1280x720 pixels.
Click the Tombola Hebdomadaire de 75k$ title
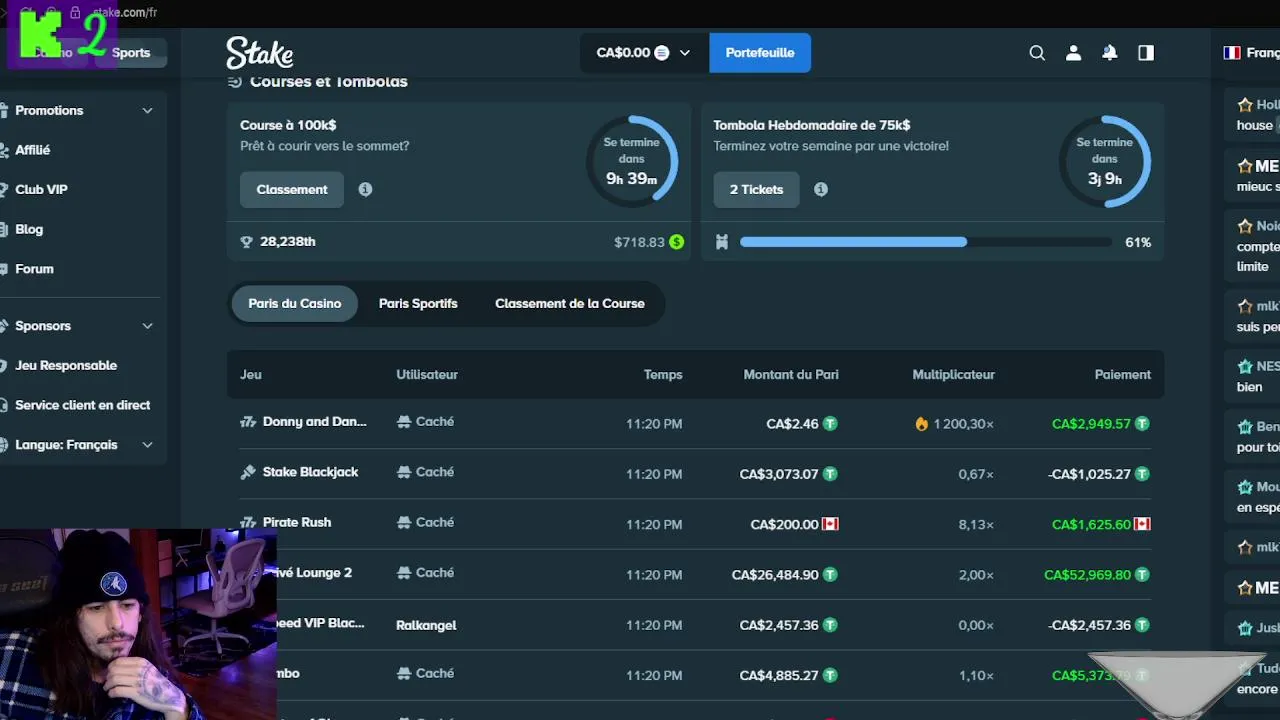[812, 125]
